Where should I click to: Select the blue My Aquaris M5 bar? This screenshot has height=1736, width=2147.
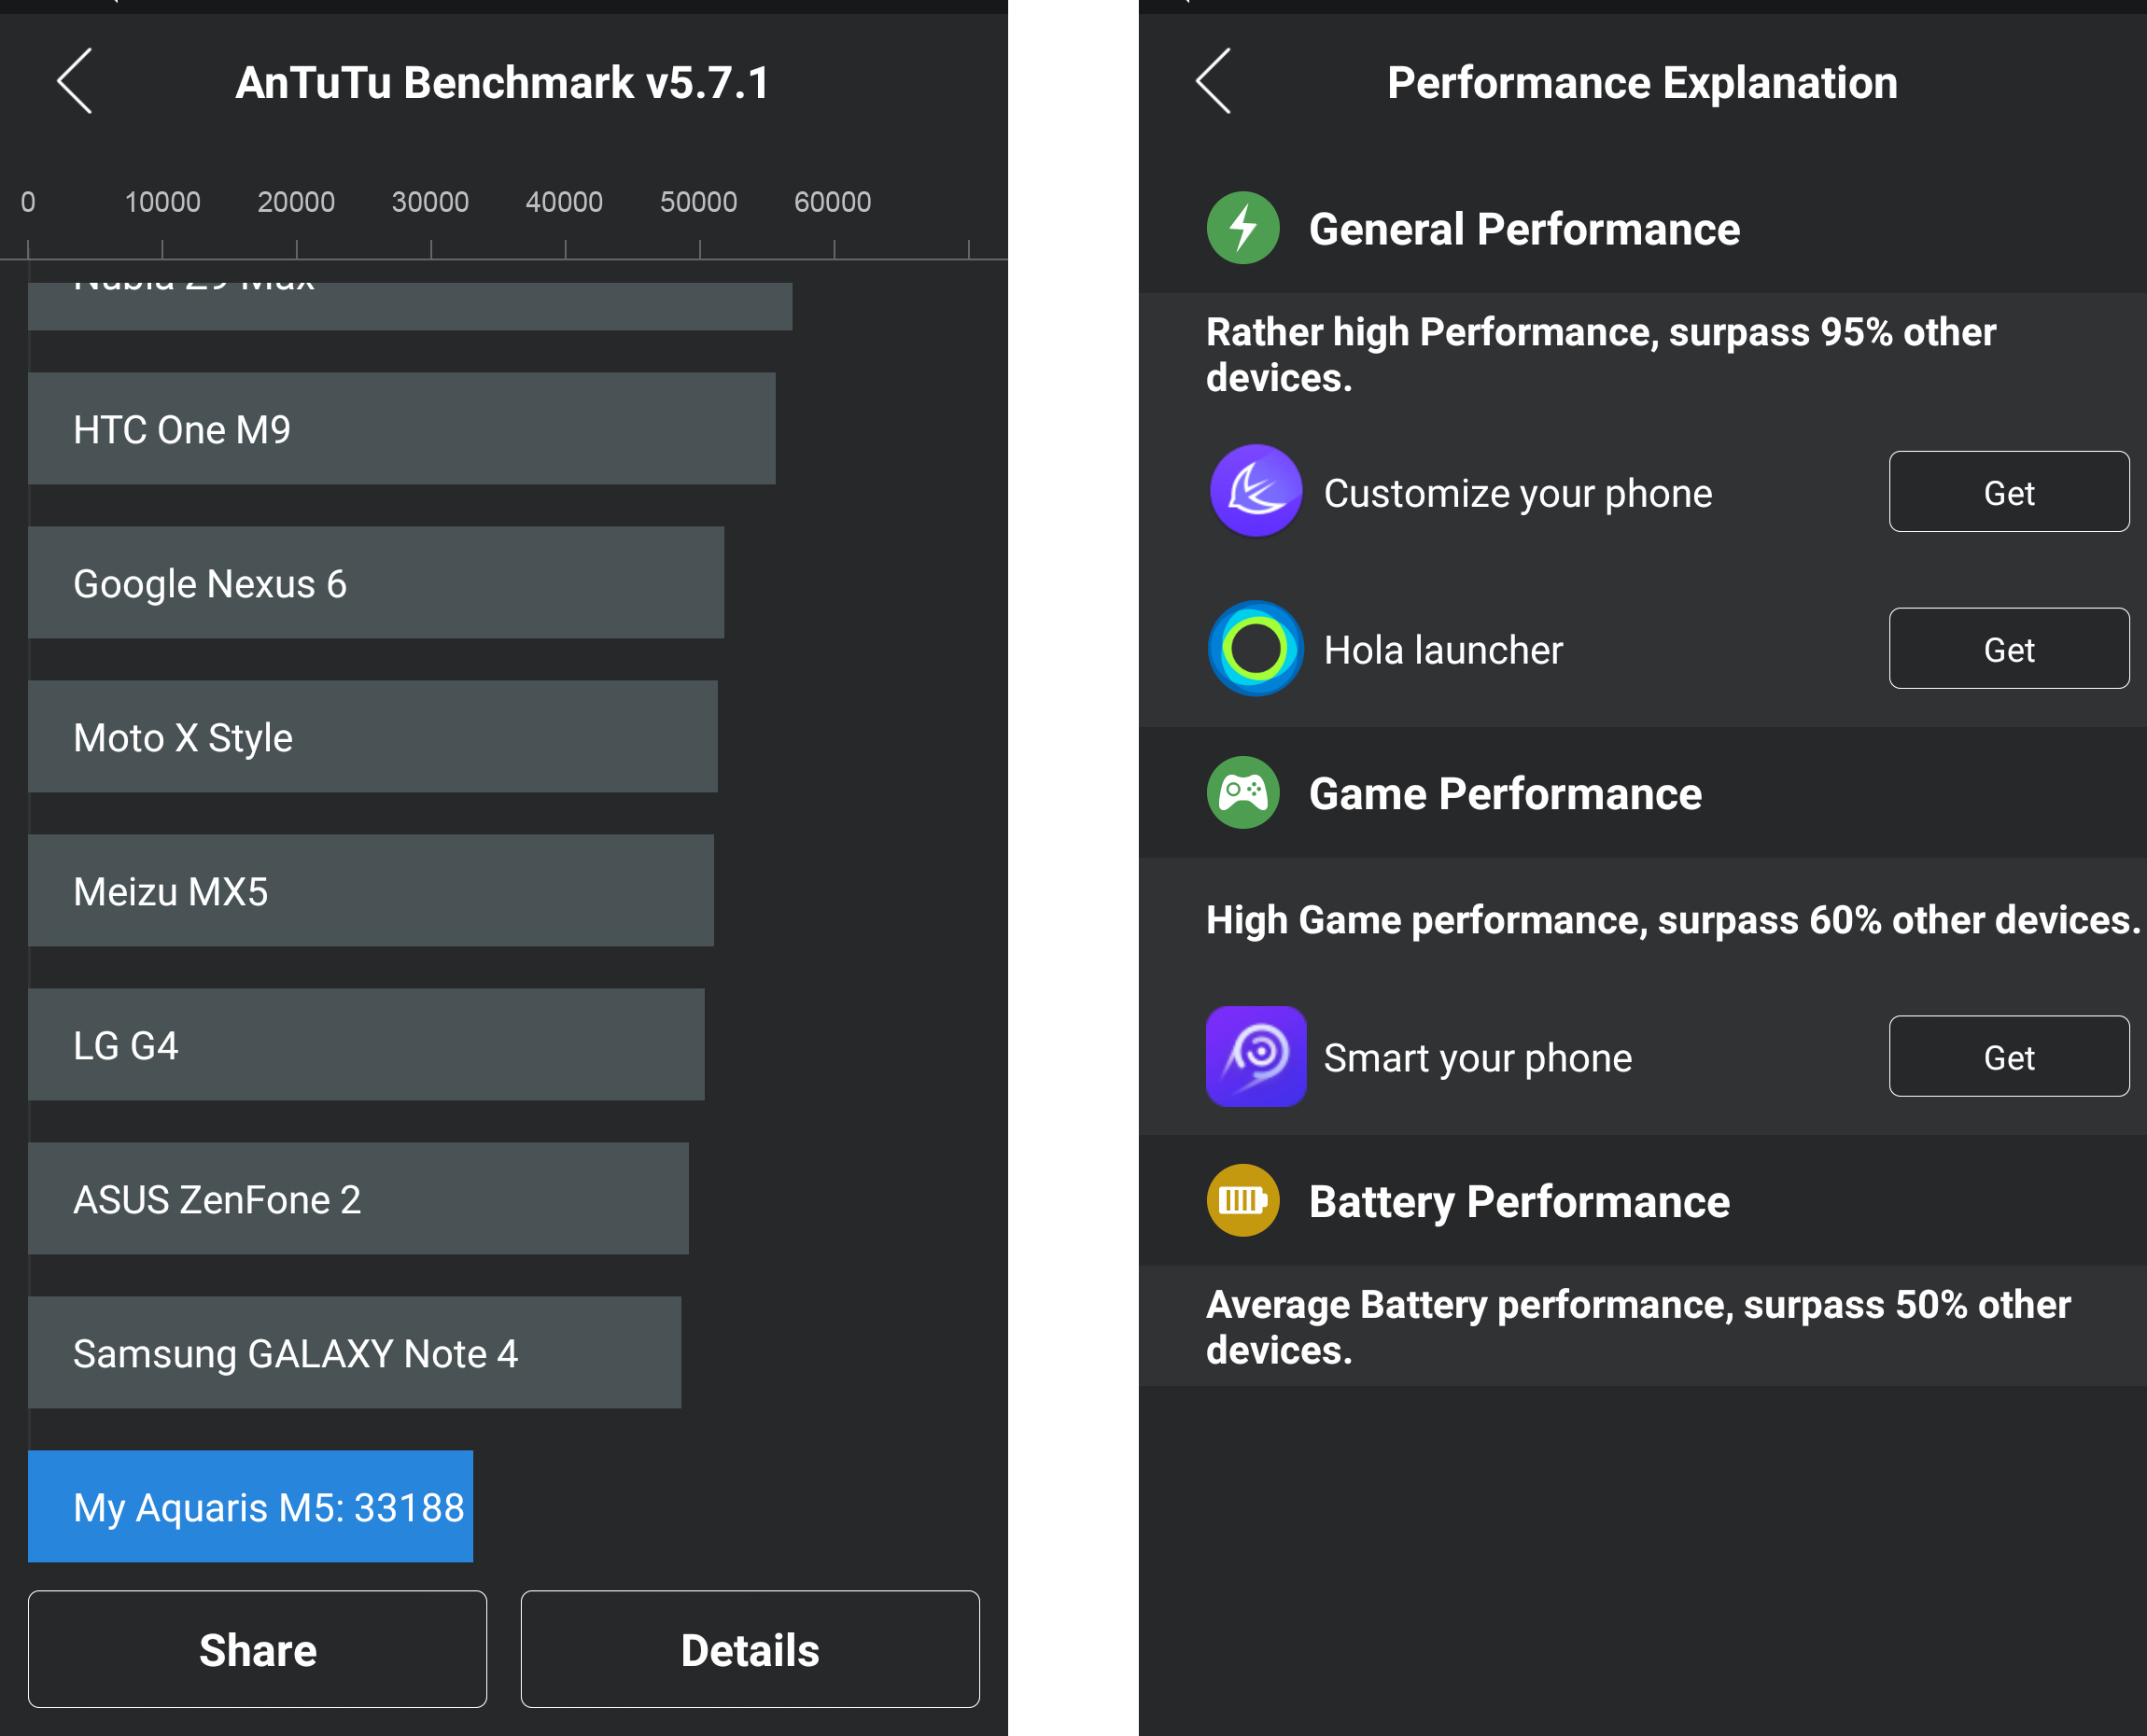pyautogui.click(x=250, y=1506)
